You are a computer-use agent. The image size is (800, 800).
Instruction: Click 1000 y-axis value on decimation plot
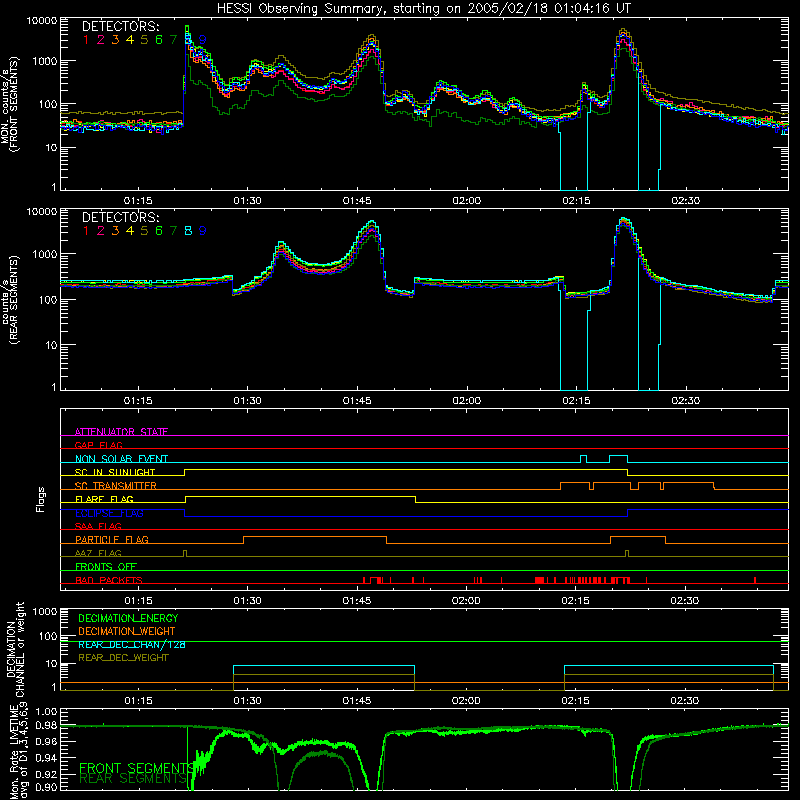coord(45,612)
